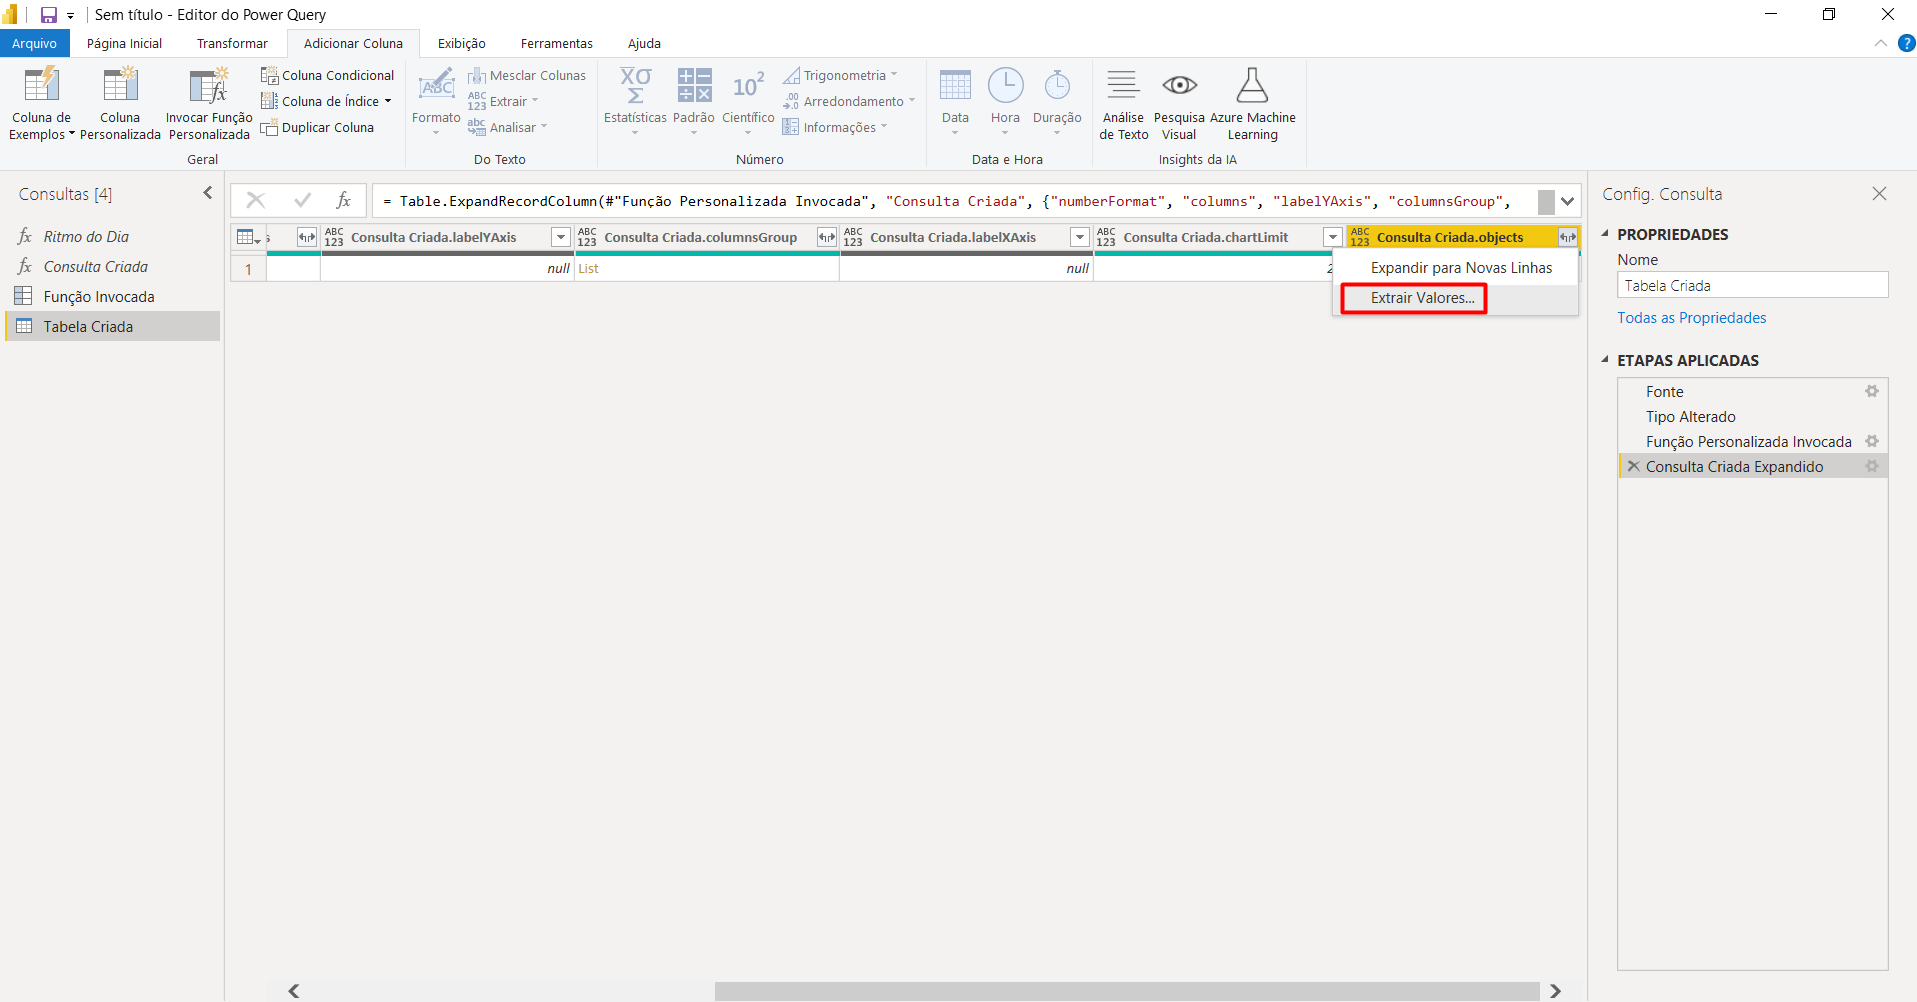Open the Analisar dropdown
Viewport: 1917px width, 1002px height.
508,127
